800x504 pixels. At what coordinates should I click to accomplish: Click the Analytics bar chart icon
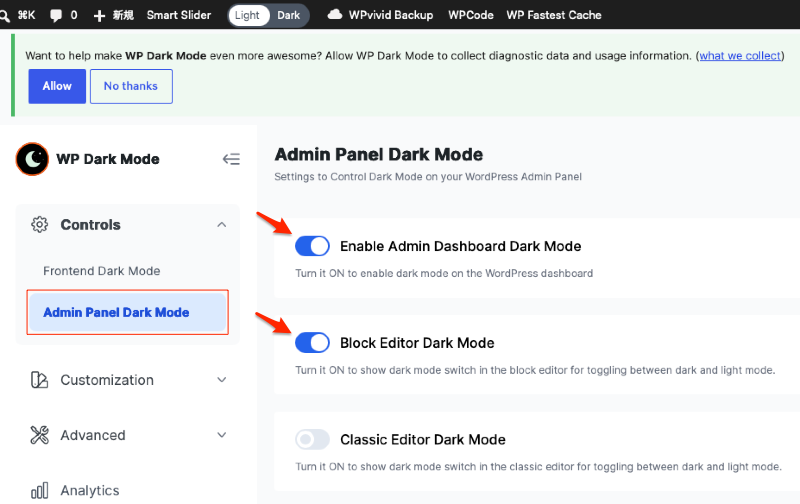point(39,490)
